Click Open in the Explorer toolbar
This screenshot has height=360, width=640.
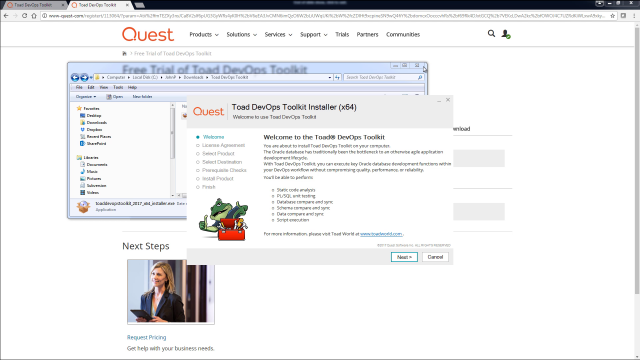(x=115, y=97)
